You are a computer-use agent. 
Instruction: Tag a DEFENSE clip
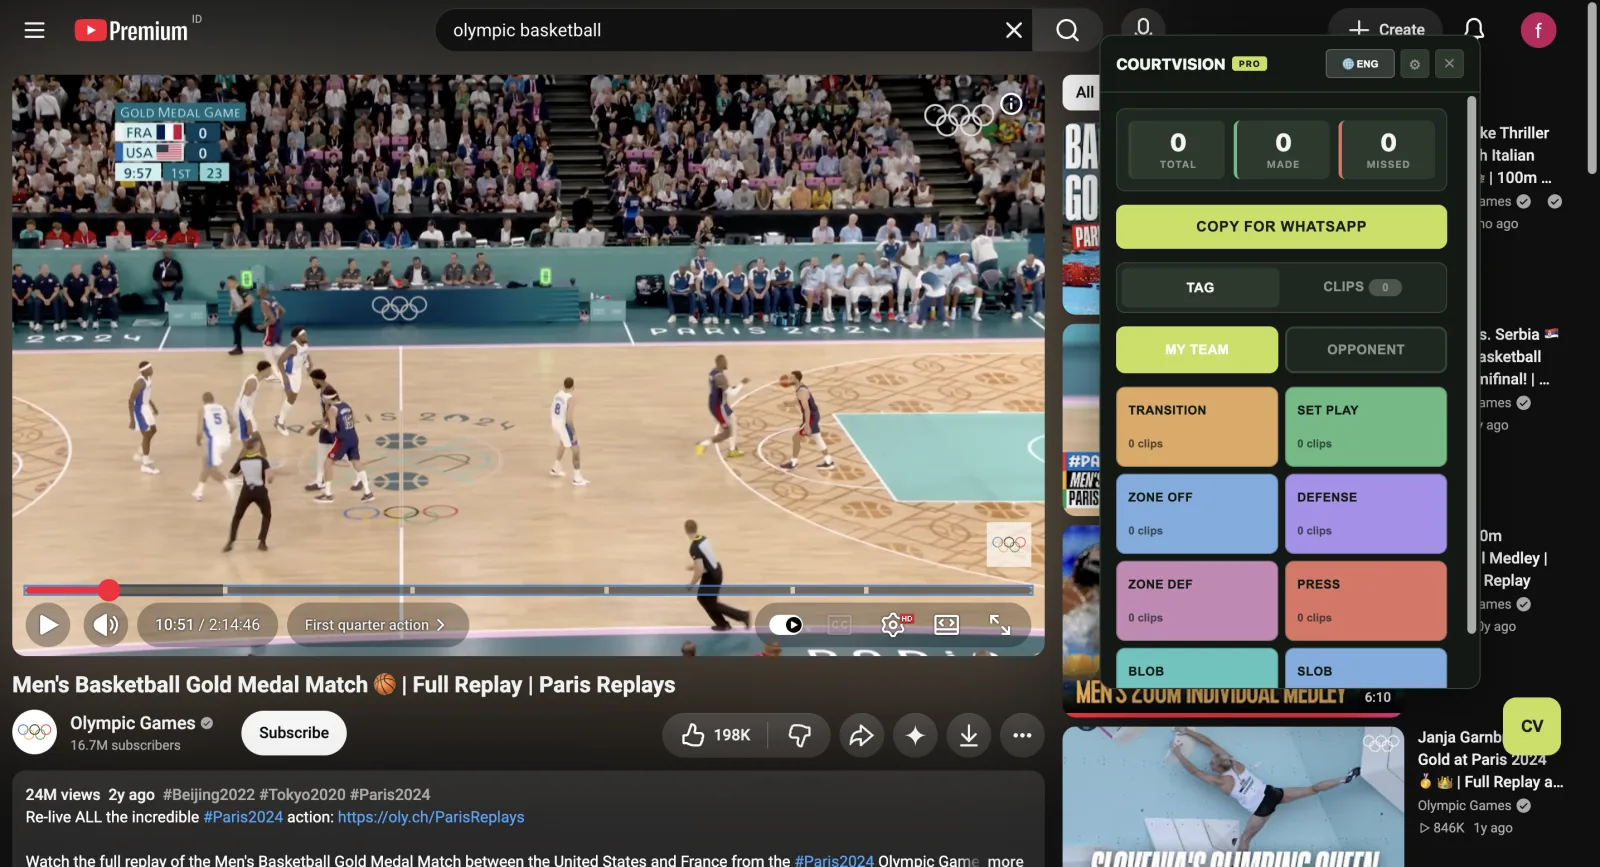point(1366,514)
